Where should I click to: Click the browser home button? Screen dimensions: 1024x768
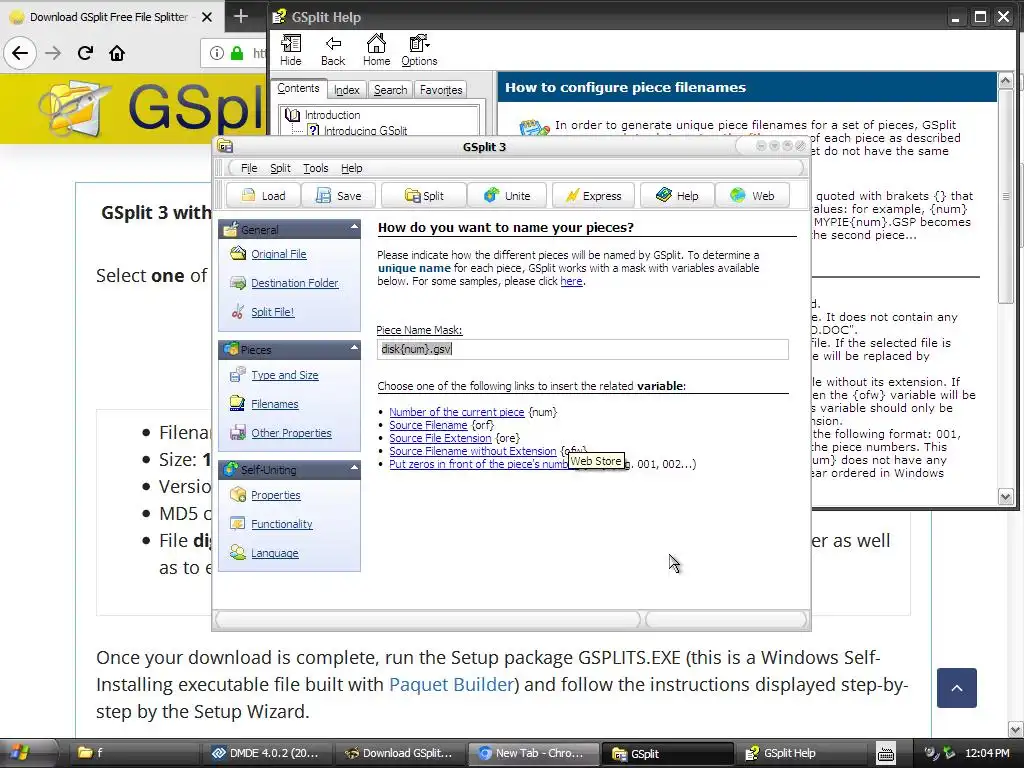click(x=117, y=53)
